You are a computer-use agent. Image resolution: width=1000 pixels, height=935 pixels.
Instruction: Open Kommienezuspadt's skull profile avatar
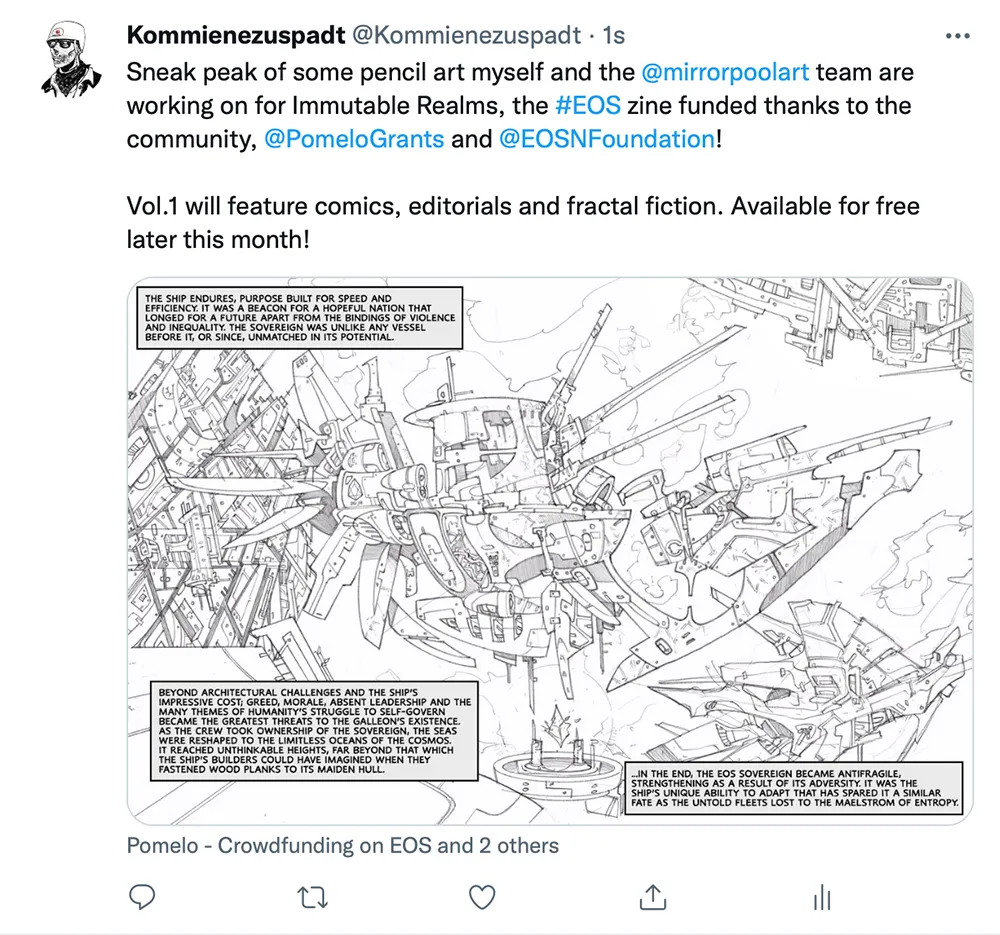point(71,59)
